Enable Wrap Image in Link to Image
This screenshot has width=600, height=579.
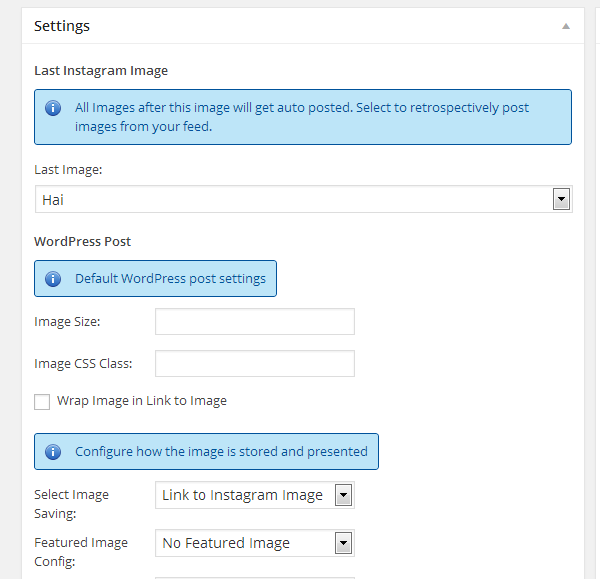(42, 402)
